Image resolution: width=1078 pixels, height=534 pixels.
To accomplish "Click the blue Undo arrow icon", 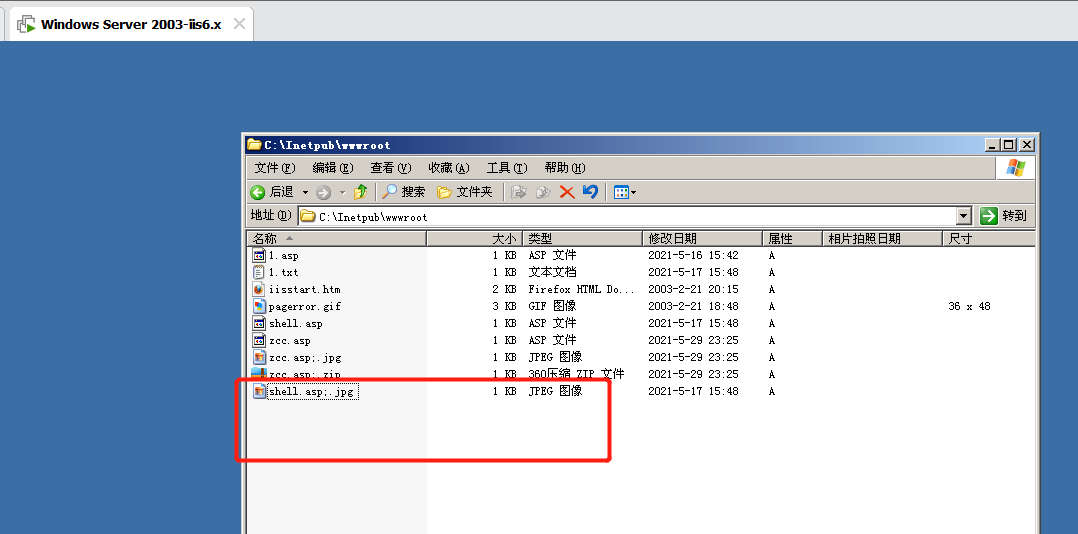I will click(x=590, y=192).
